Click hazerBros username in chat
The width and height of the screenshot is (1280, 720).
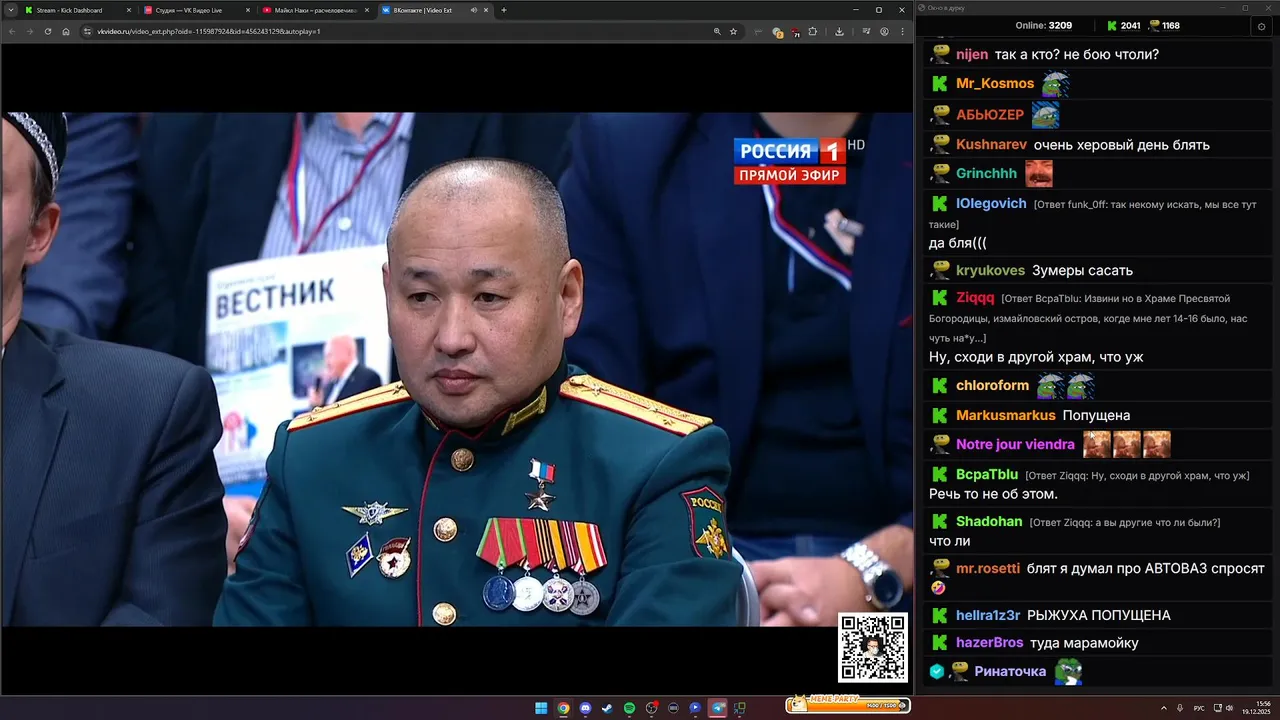(x=989, y=642)
